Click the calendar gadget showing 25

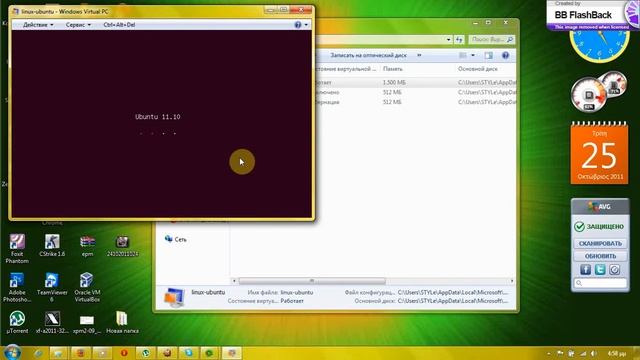(599, 153)
